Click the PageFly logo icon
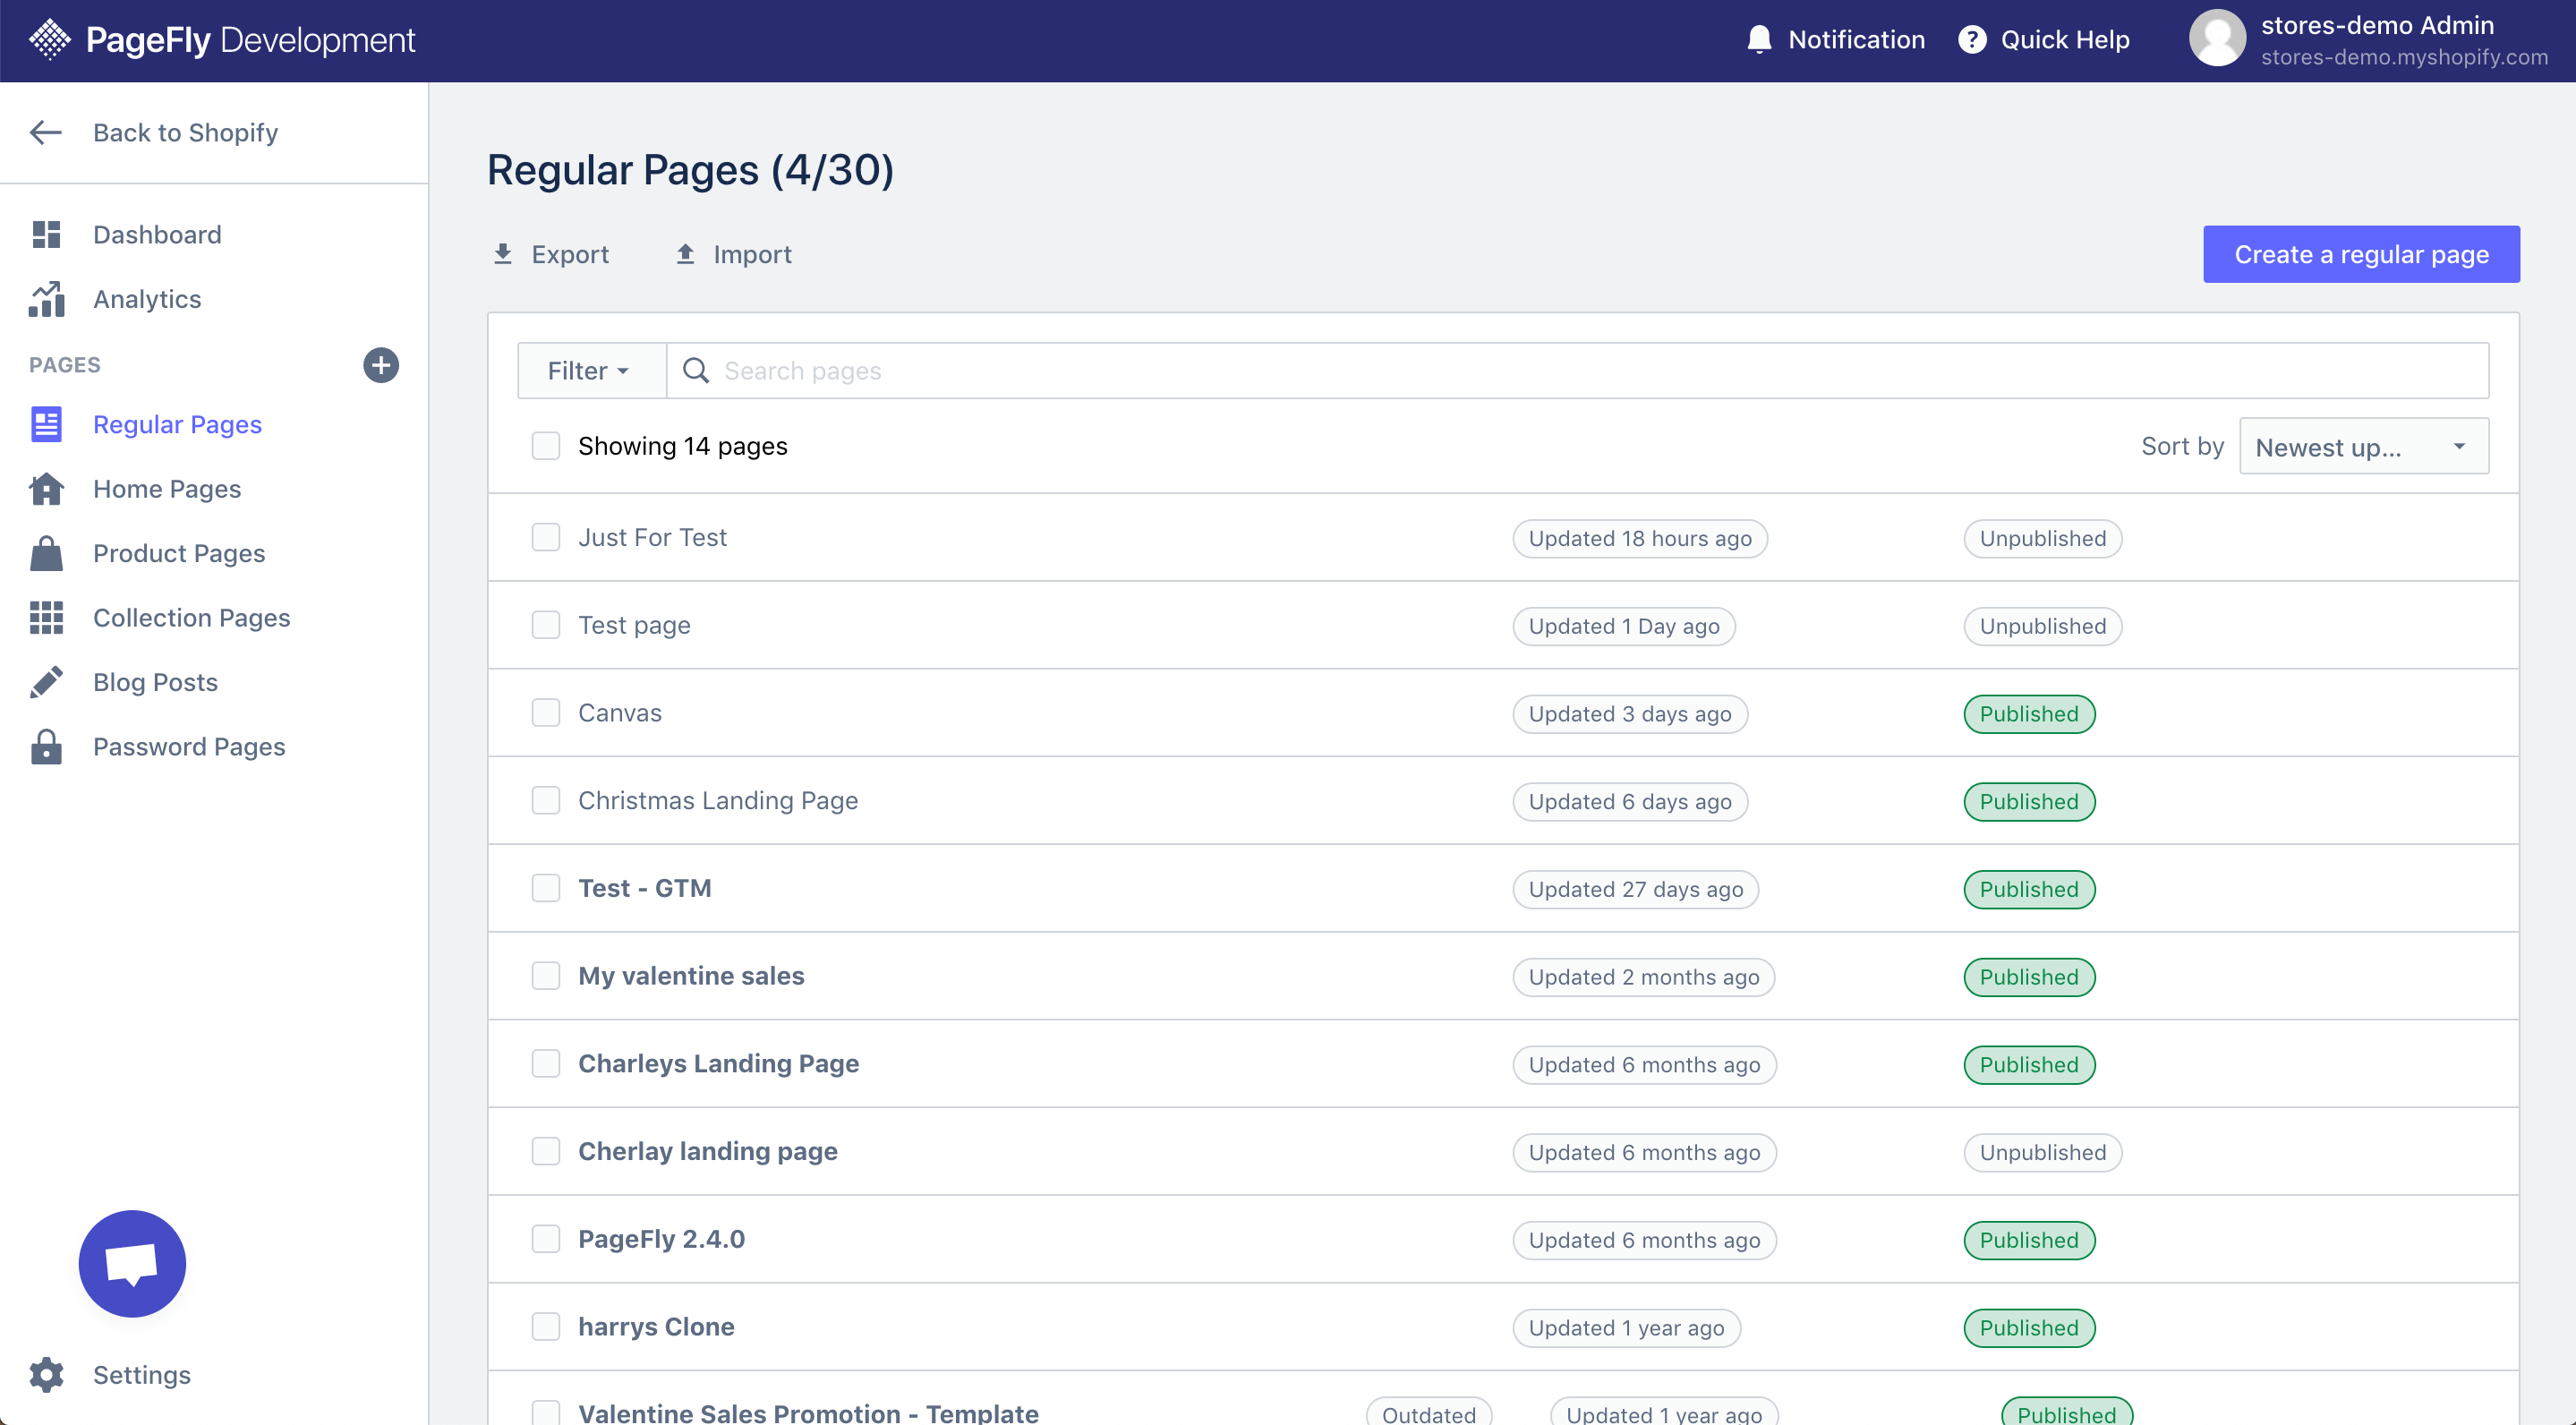The height and width of the screenshot is (1425, 2576). click(49, 40)
